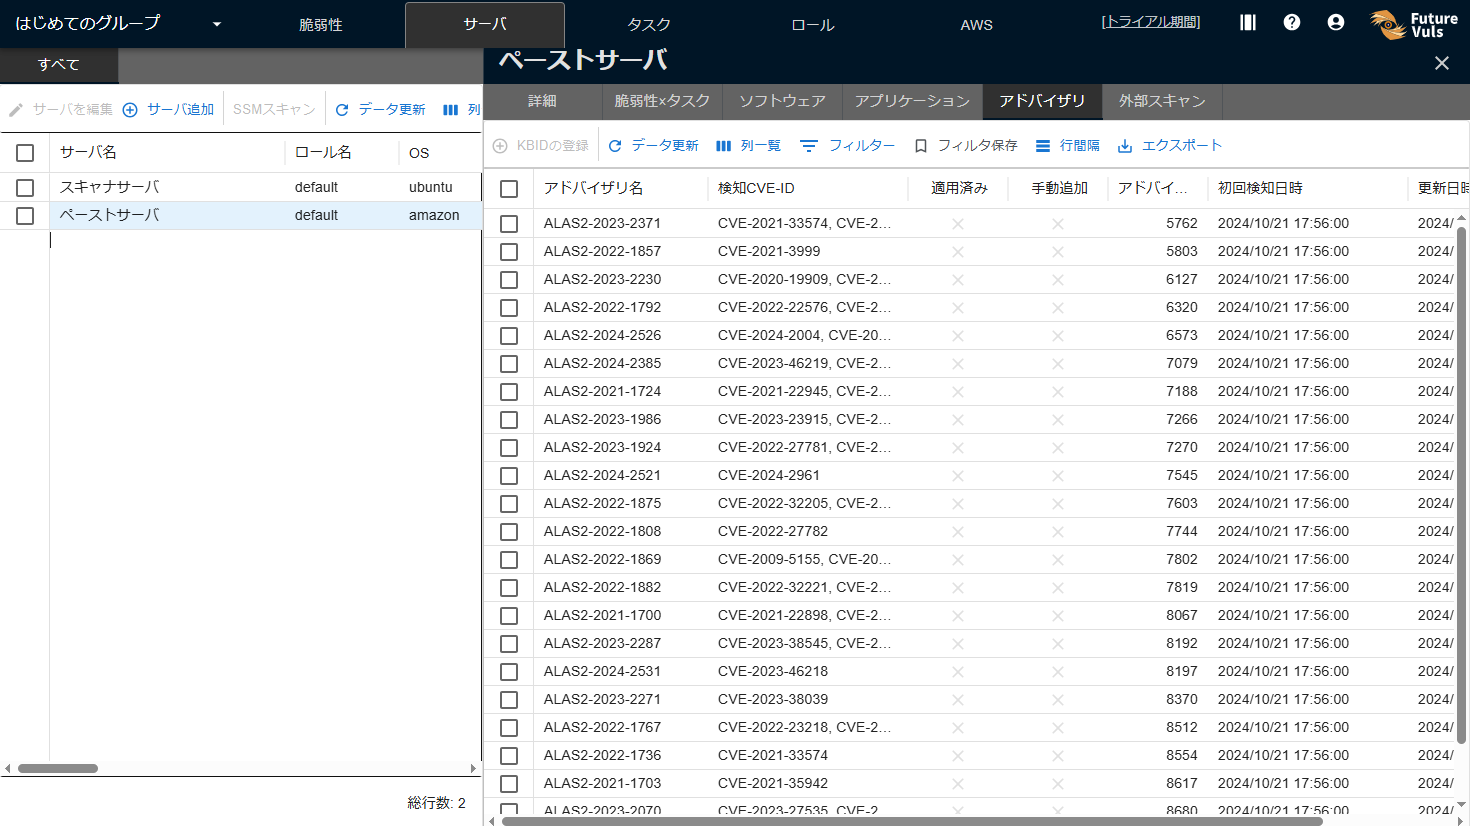
Task: Click advisory table vertical scrollbar thumb
Action: coord(1461,485)
